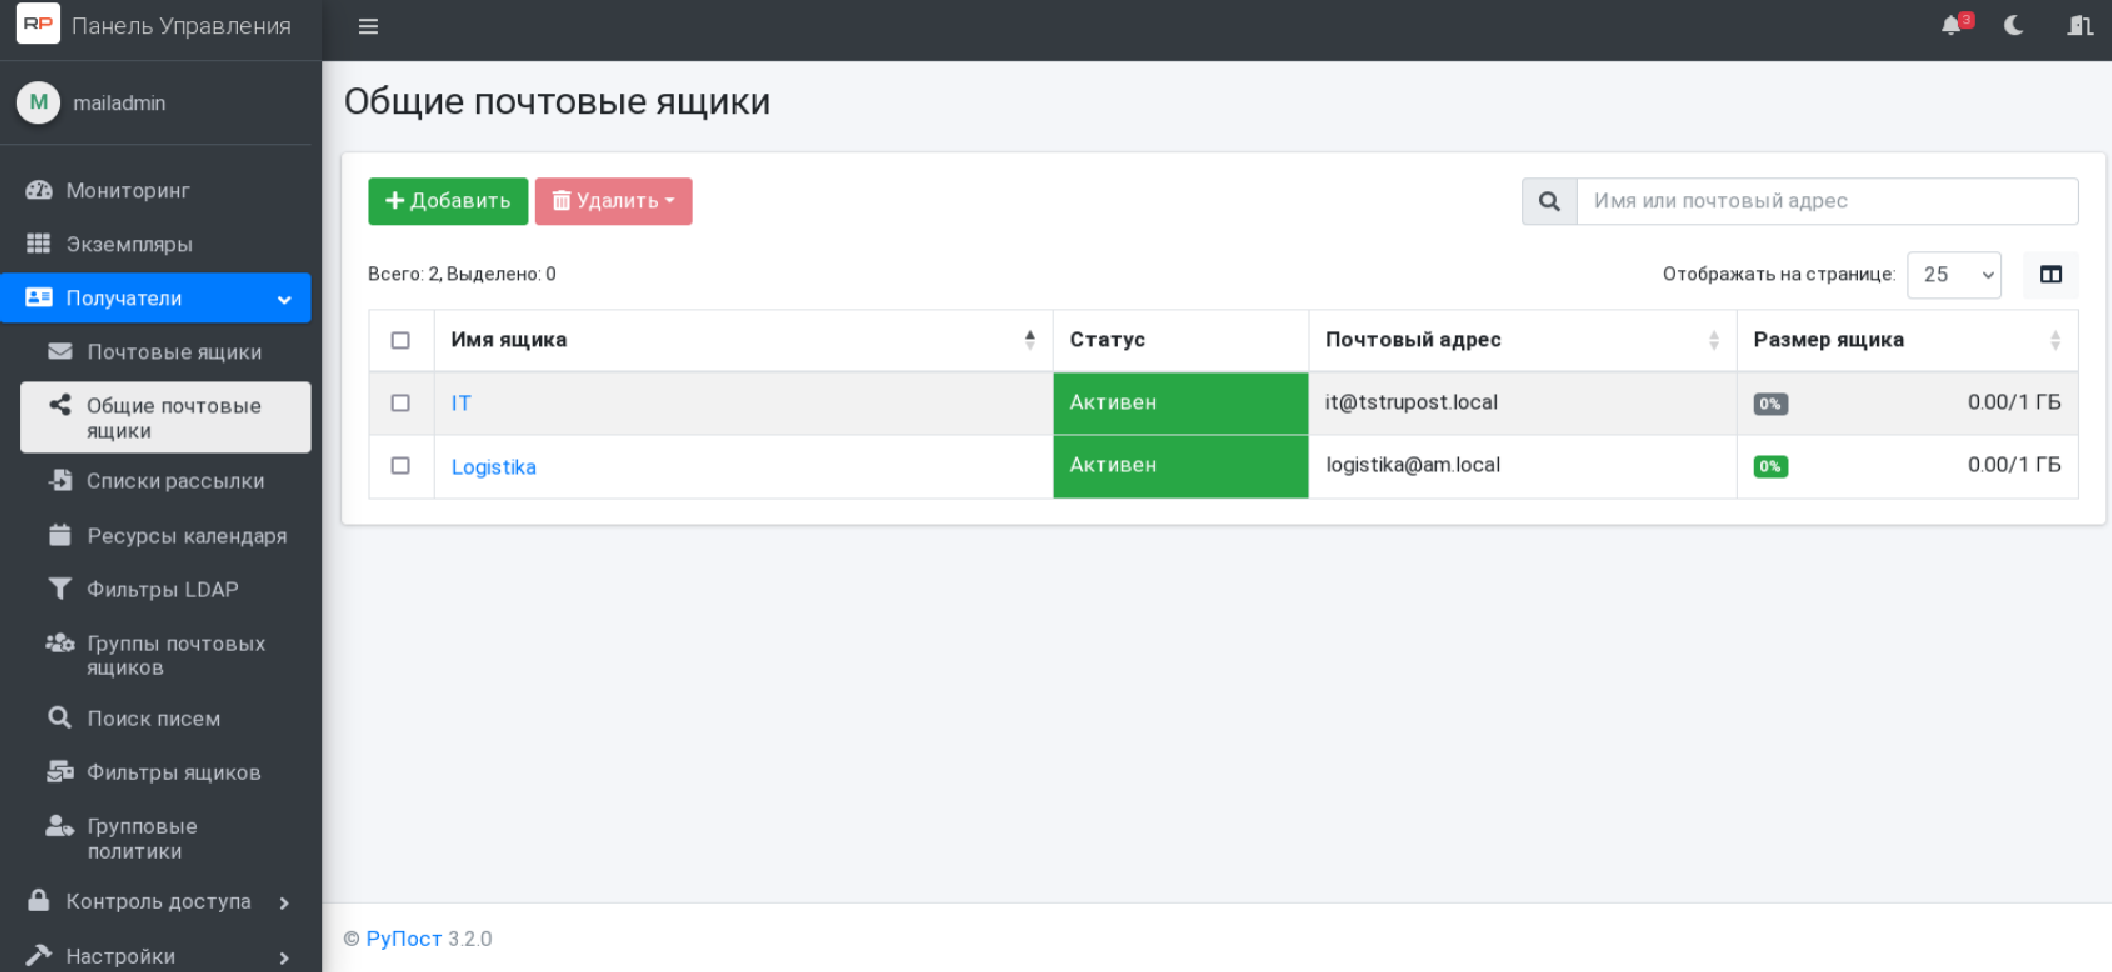Click the Фильтры LDAP funnel icon
This screenshot has width=2112, height=972.
coord(60,588)
